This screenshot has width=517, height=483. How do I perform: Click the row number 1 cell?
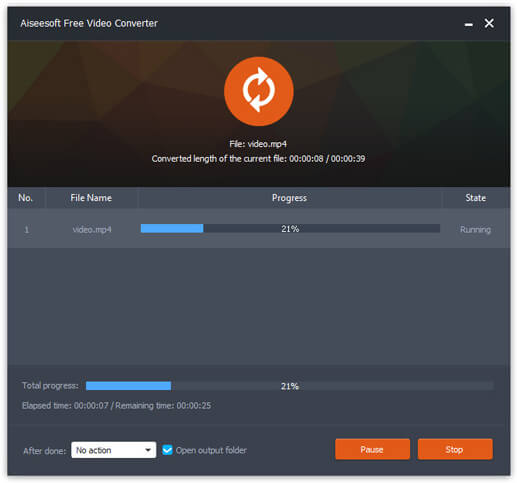(26, 230)
